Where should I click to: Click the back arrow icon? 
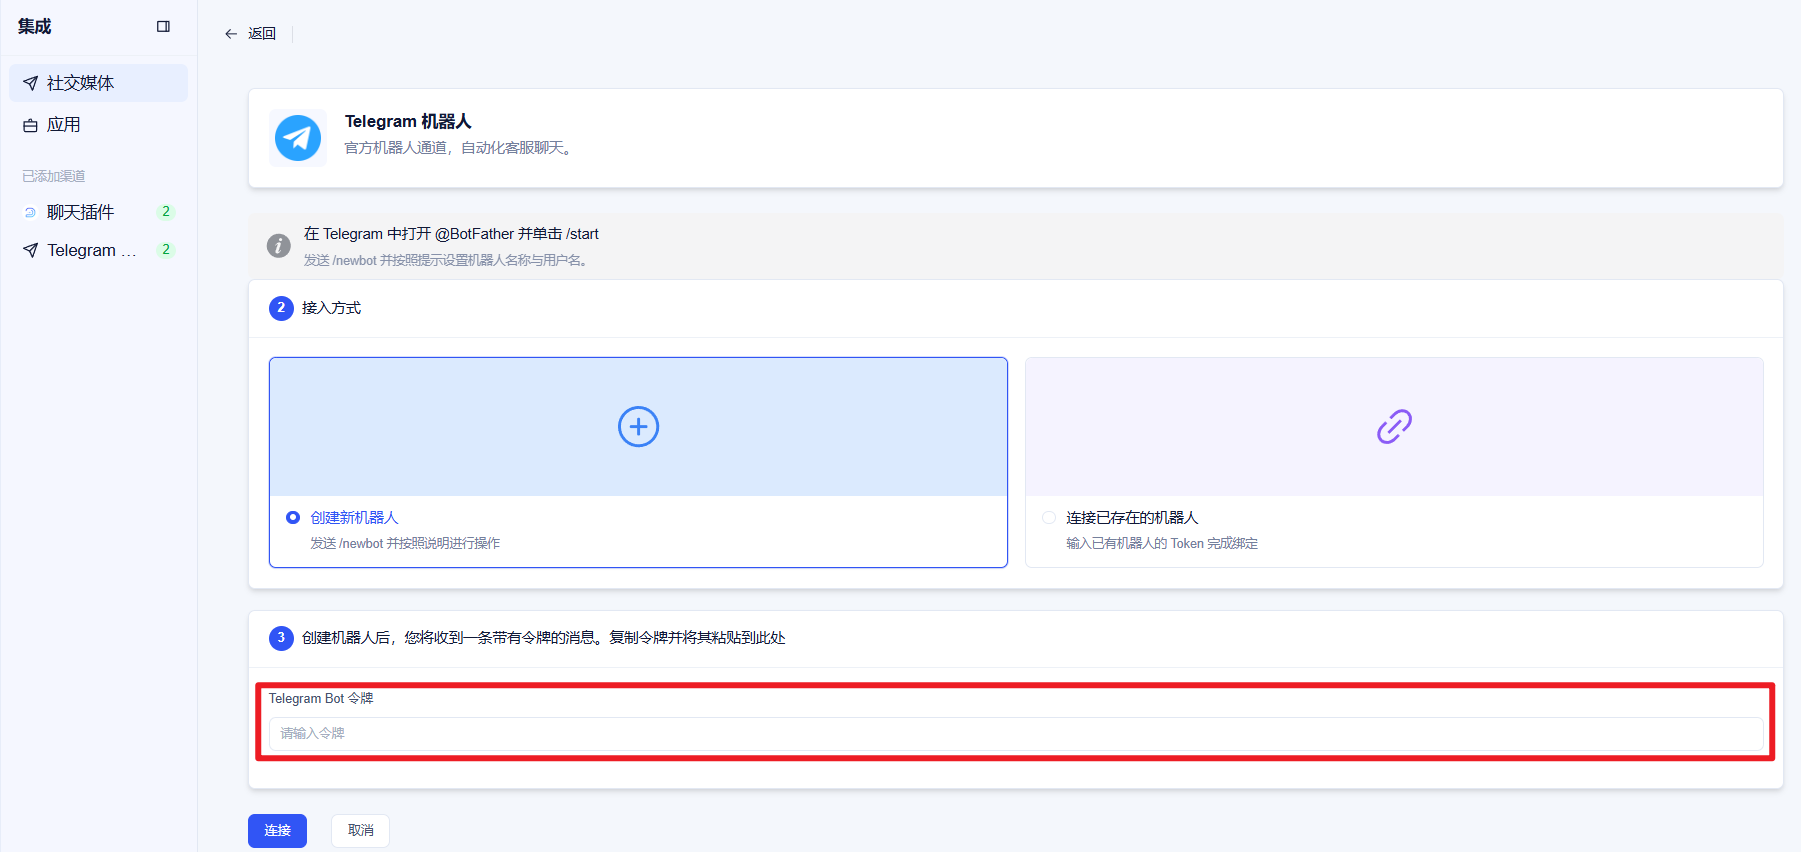click(231, 34)
